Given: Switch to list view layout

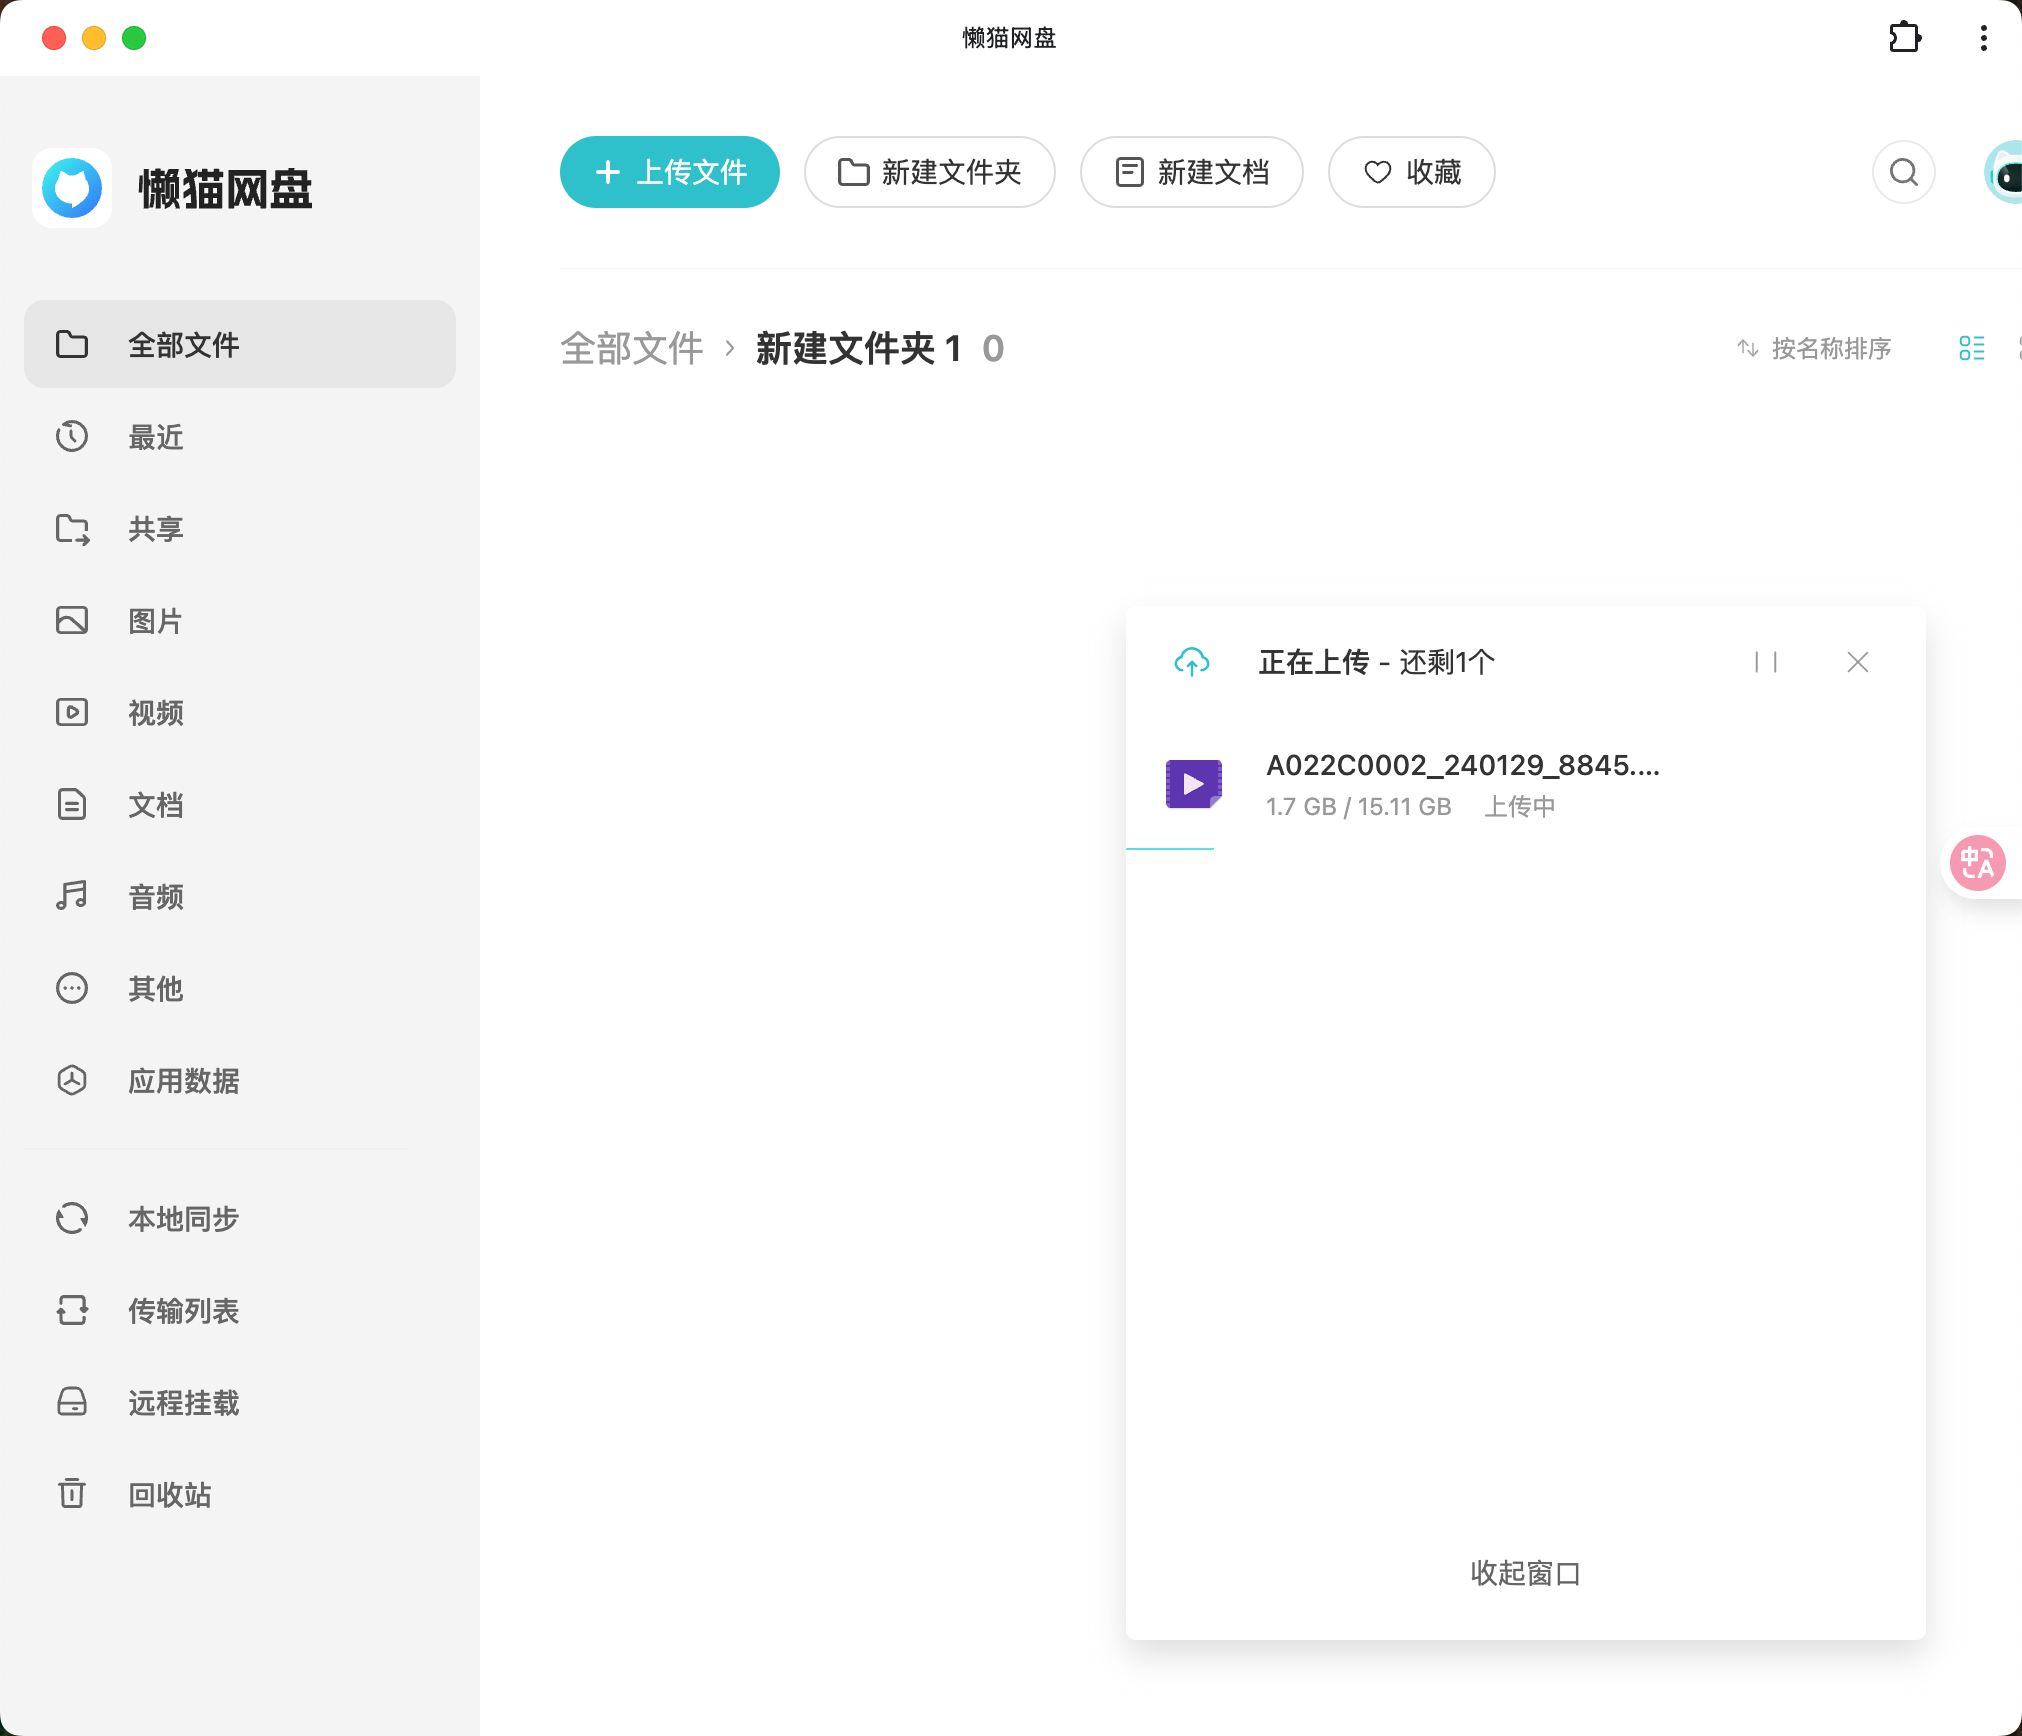Looking at the screenshot, I should tap(1971, 348).
